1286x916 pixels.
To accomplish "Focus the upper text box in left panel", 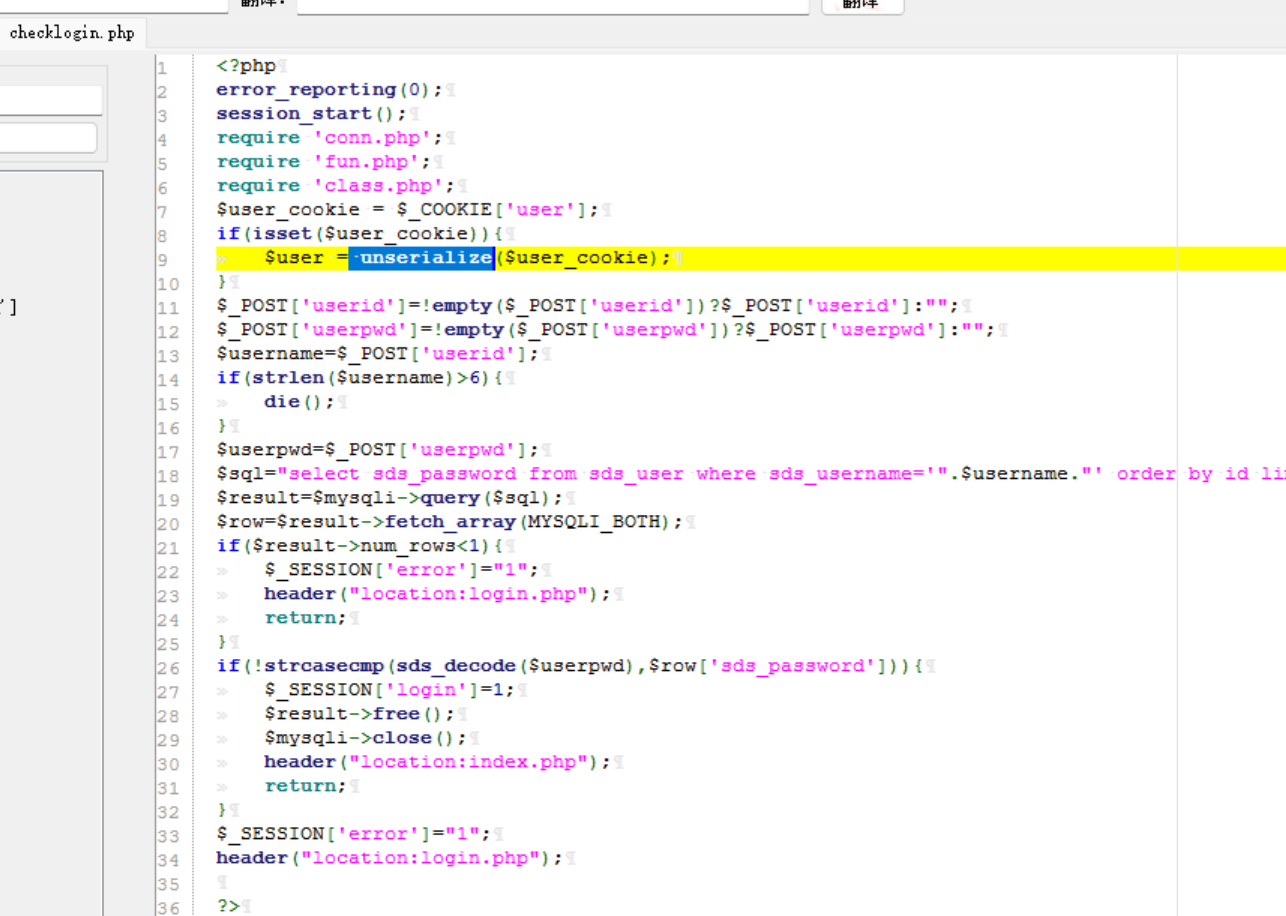I will coord(50,100).
